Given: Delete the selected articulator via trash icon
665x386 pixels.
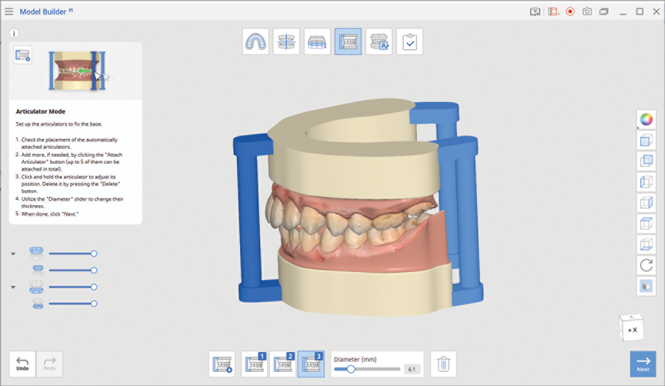Looking at the screenshot, I should click(x=443, y=364).
